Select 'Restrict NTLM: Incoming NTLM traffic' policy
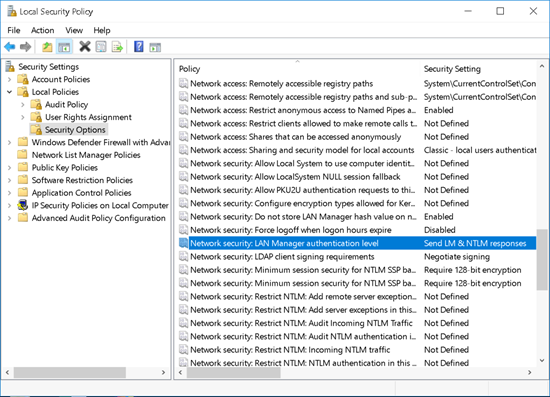 290,350
